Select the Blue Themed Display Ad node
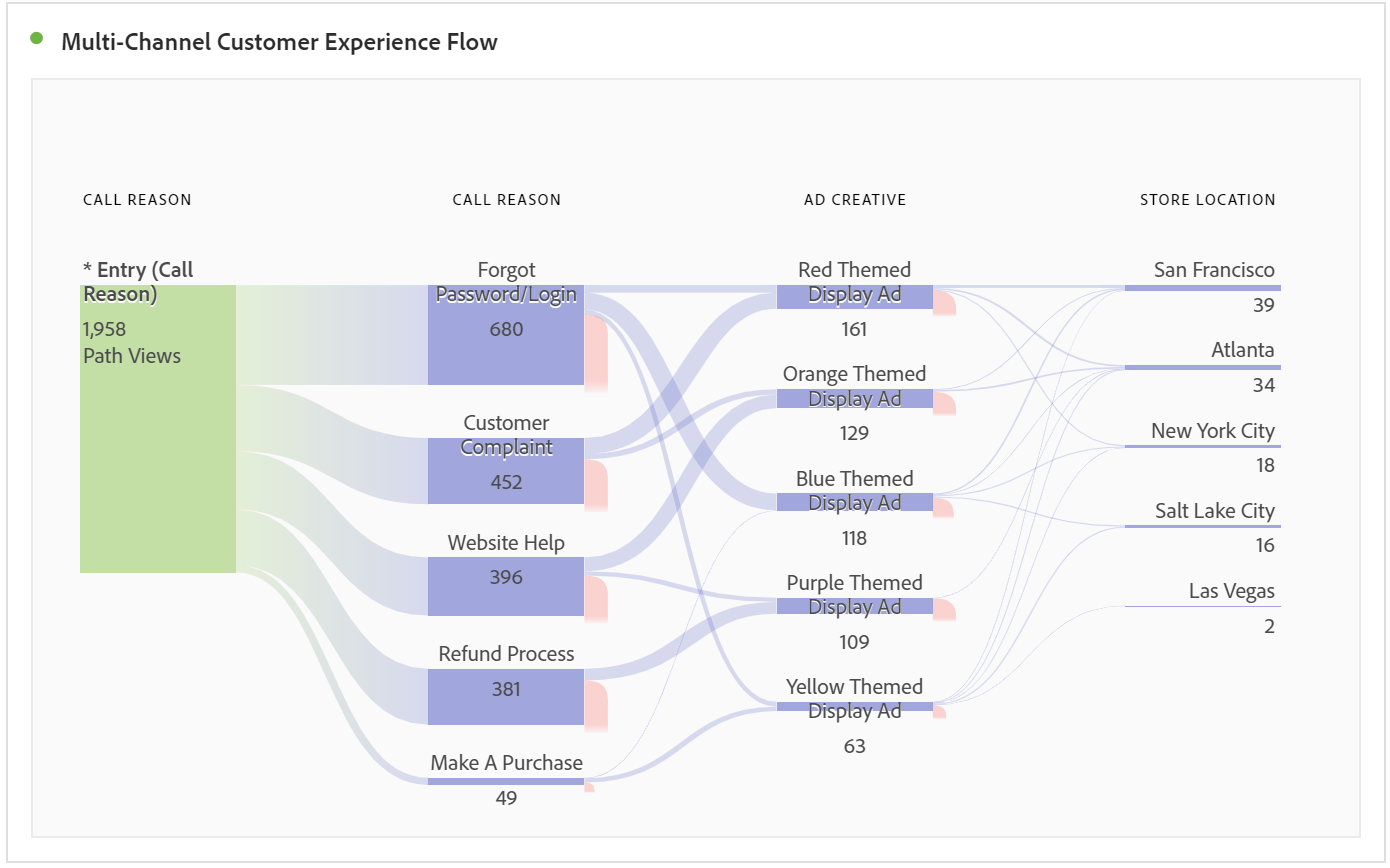Image resolution: width=1390 pixels, height=868 pixels. 854,502
